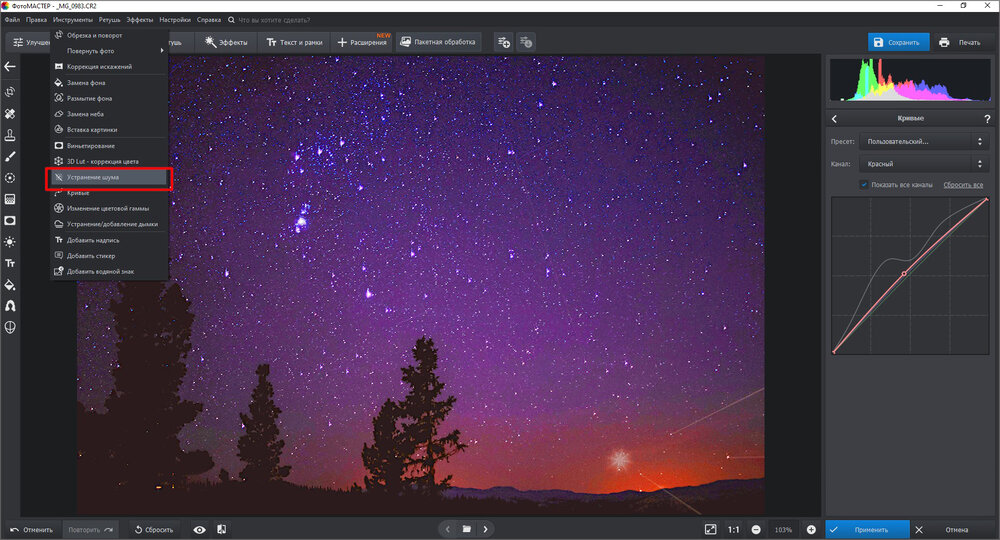
Task: Choose Замена неба from the menu
Action: [110, 114]
